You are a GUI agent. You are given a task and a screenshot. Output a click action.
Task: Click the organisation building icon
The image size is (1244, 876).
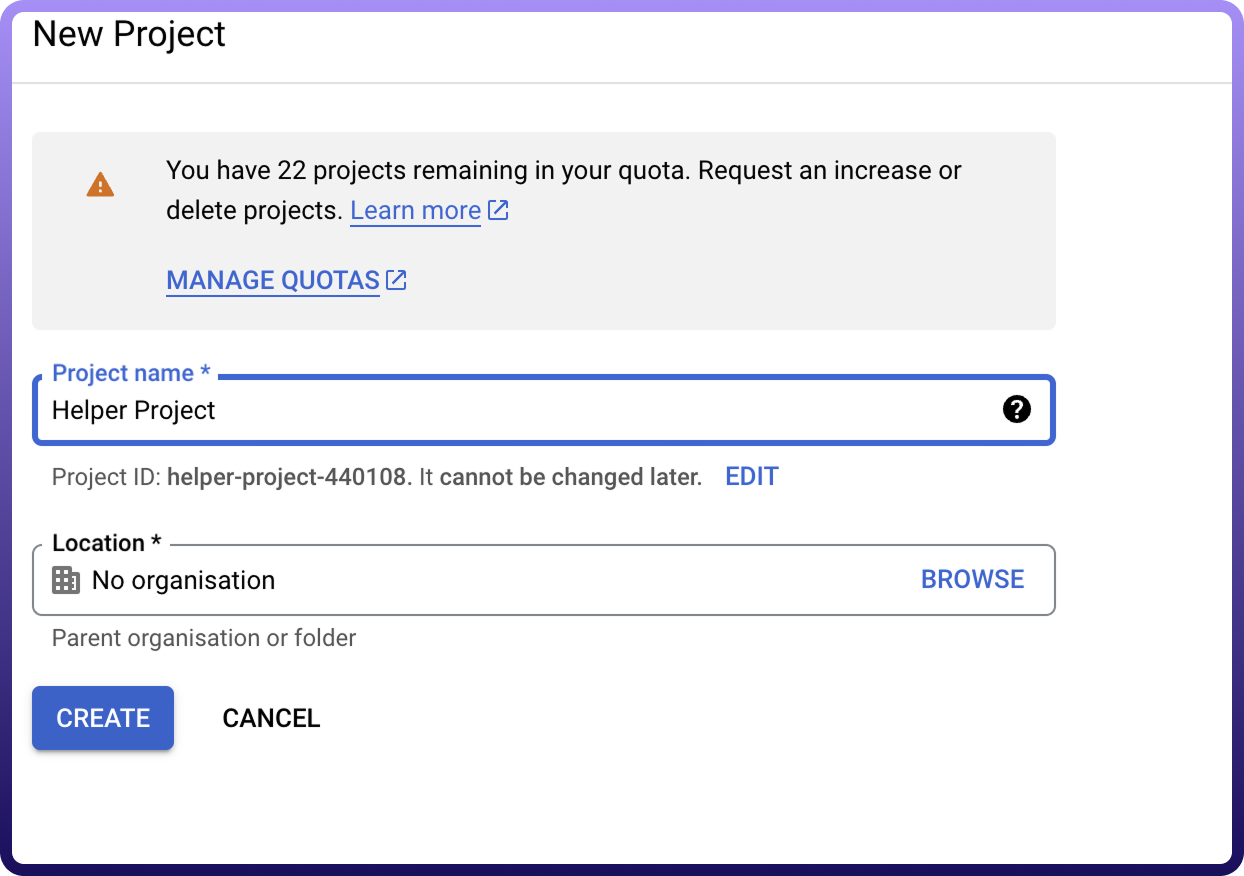(x=66, y=580)
